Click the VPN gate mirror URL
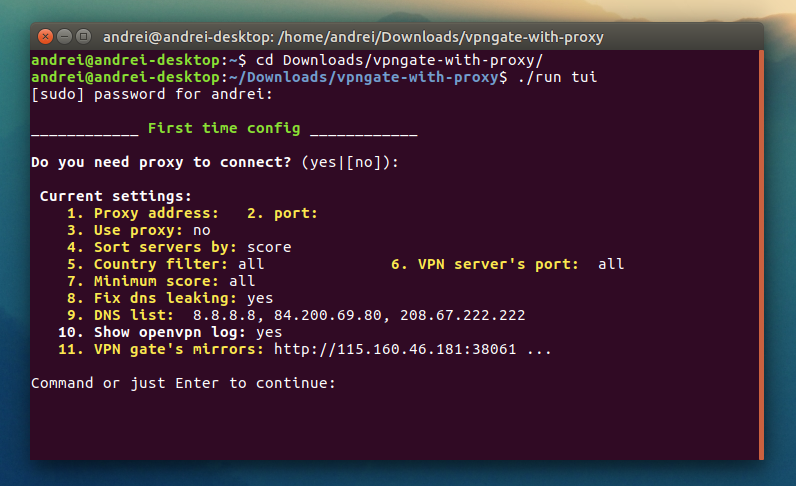Viewport: 796px width, 486px height. click(395, 349)
